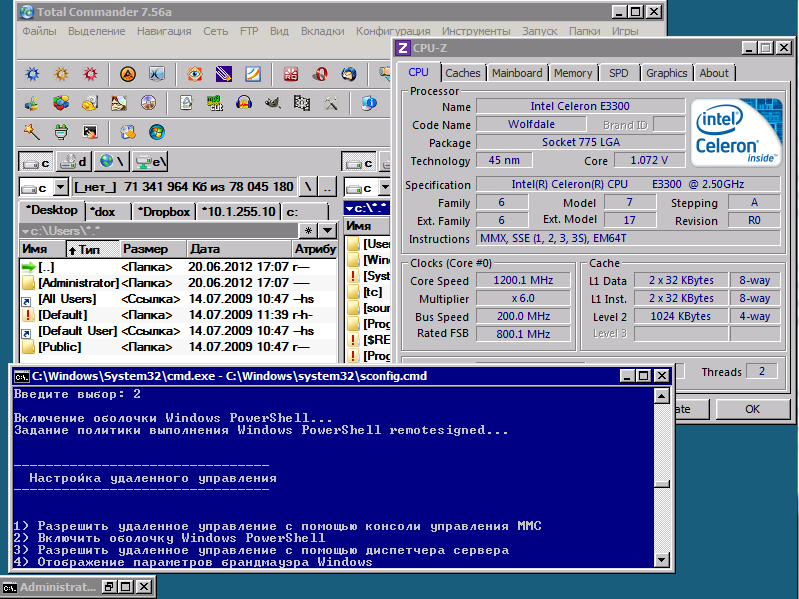Switch to the Memory tab in CPU-Z
Screen dimensions: 799x599
573,73
